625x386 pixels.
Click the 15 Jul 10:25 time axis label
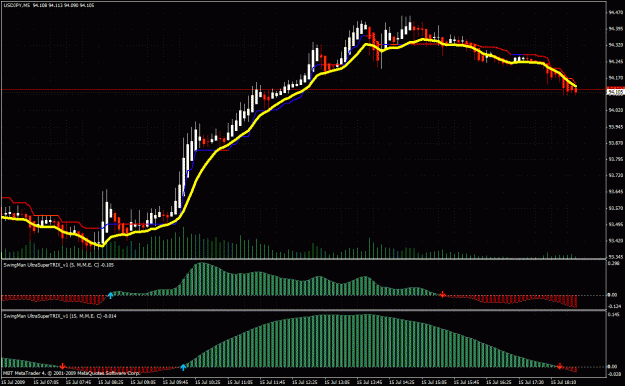click(208, 382)
